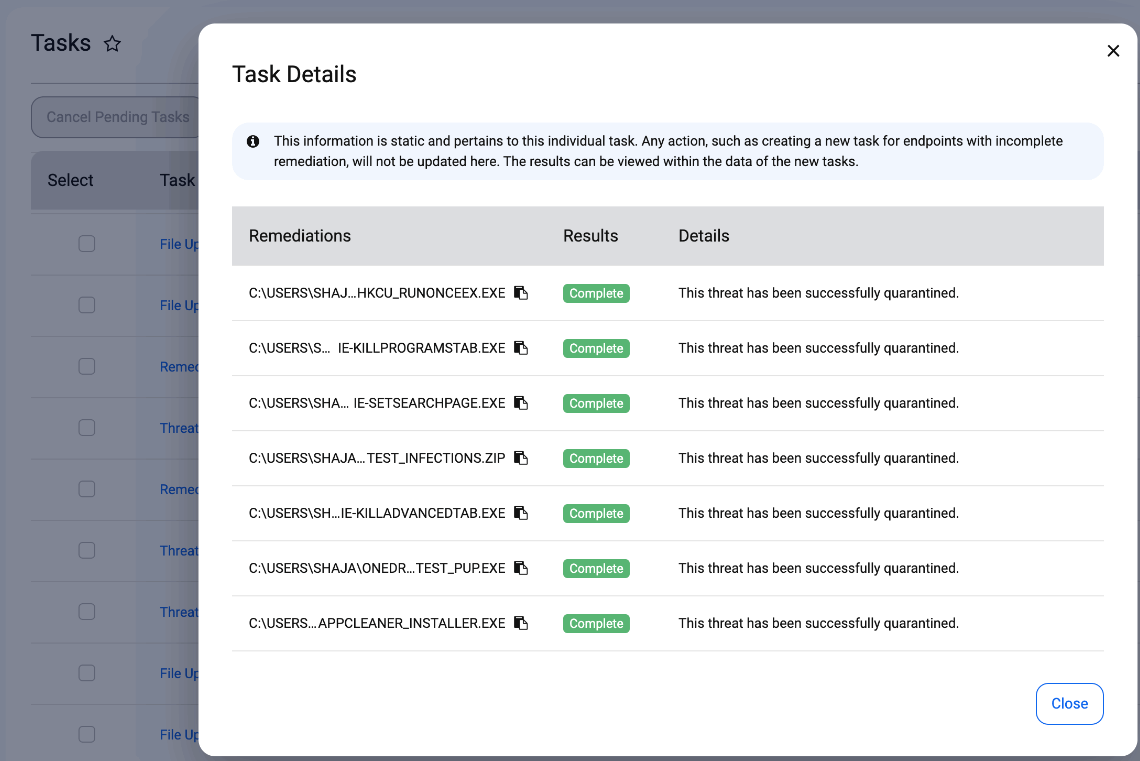Tick the ninth task row checkbox
Screen dimensions: 1140x761
(x=87, y=734)
